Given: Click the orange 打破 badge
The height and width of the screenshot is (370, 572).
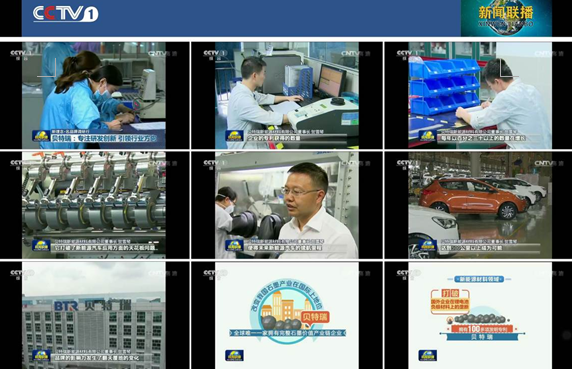Looking at the screenshot, I should click(x=449, y=293).
